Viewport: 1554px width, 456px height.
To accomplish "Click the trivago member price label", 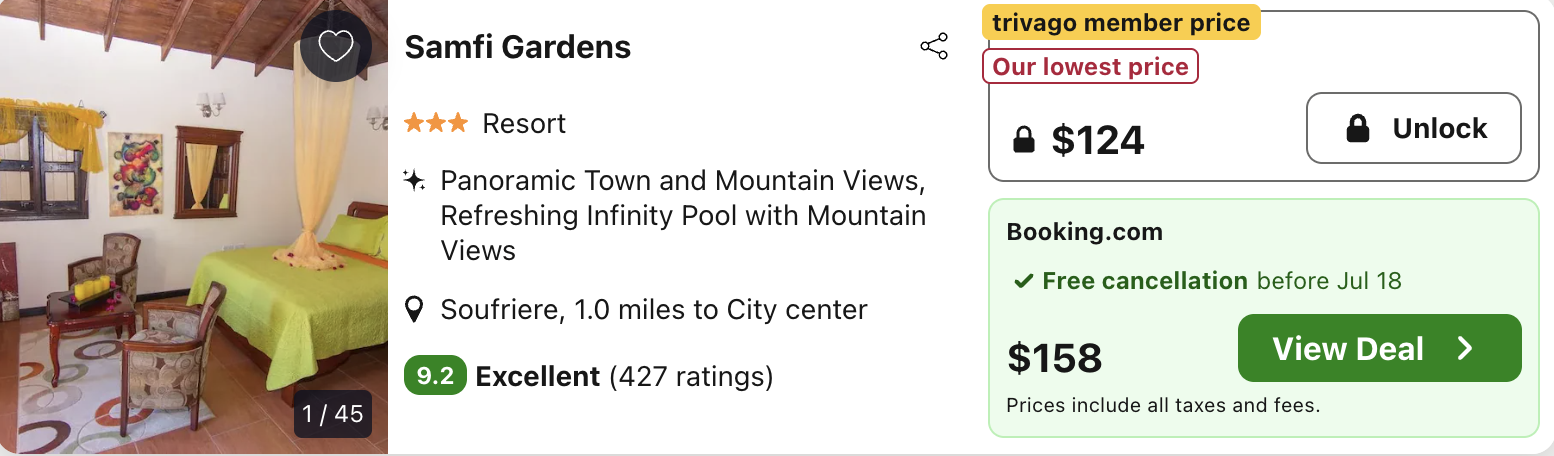I will (1121, 22).
